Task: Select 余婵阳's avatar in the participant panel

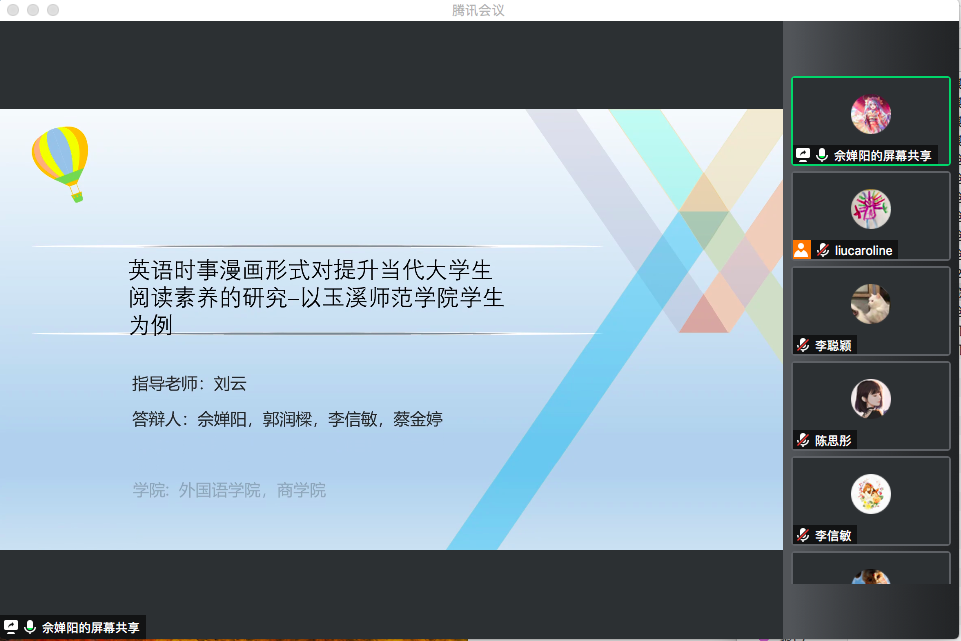Action: pyautogui.click(x=870, y=114)
